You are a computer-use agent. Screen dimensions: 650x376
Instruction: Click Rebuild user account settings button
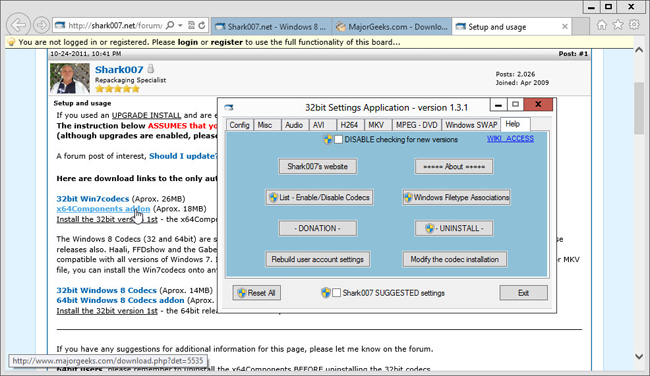pos(318,260)
